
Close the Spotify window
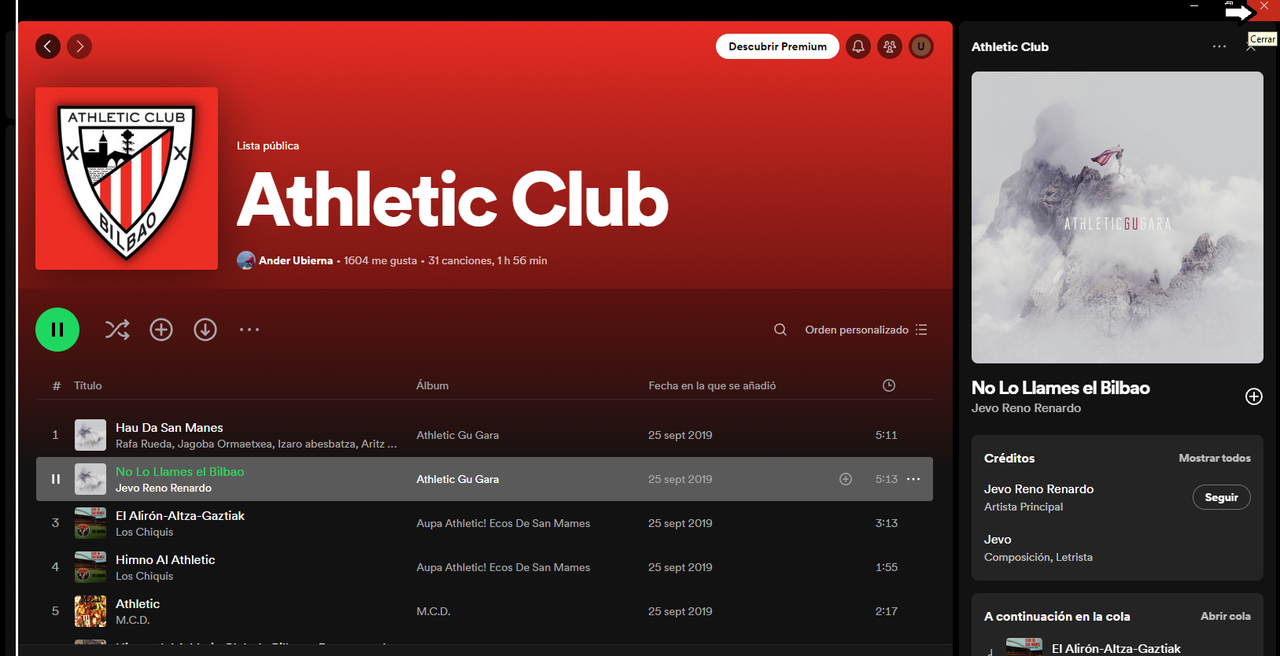[x=1264, y=7]
